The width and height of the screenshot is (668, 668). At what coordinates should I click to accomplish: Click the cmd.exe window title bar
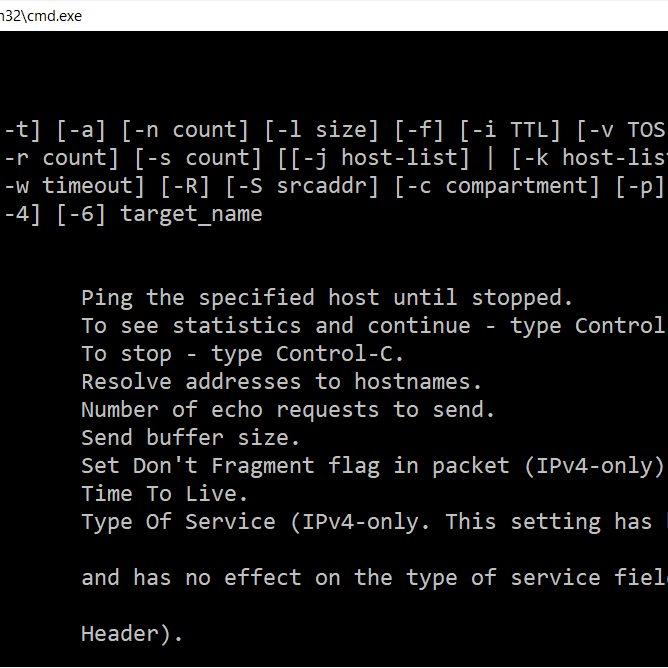tap(334, 16)
